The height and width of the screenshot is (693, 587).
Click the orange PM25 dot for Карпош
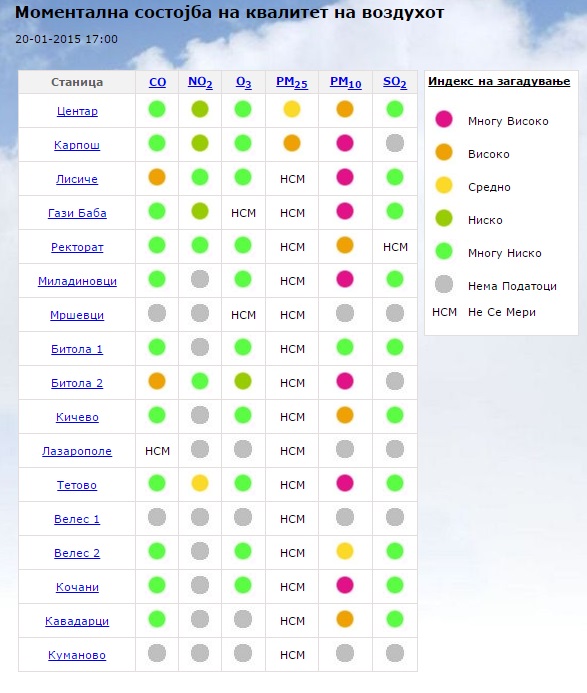click(x=292, y=143)
